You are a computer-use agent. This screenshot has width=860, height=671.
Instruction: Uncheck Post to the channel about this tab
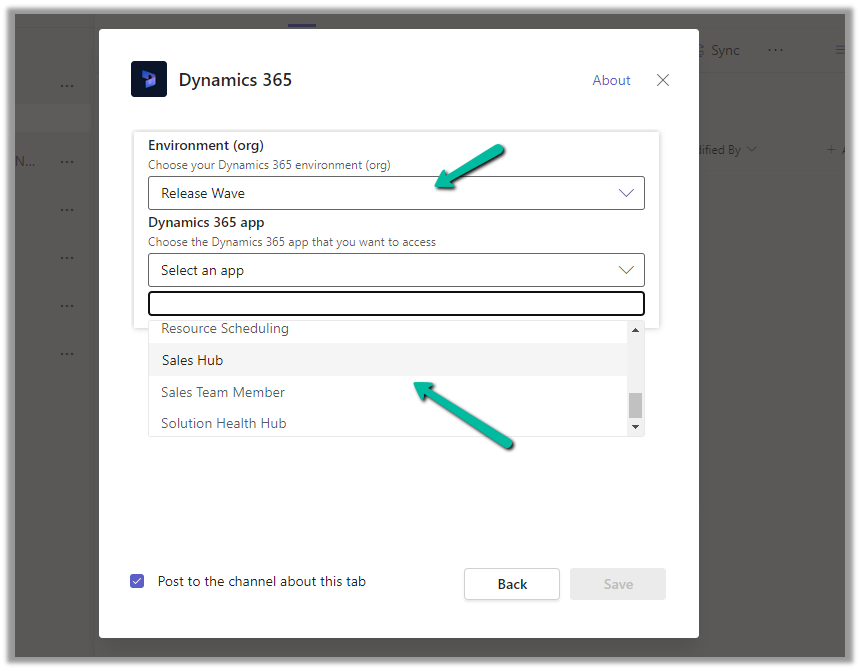[x=138, y=581]
